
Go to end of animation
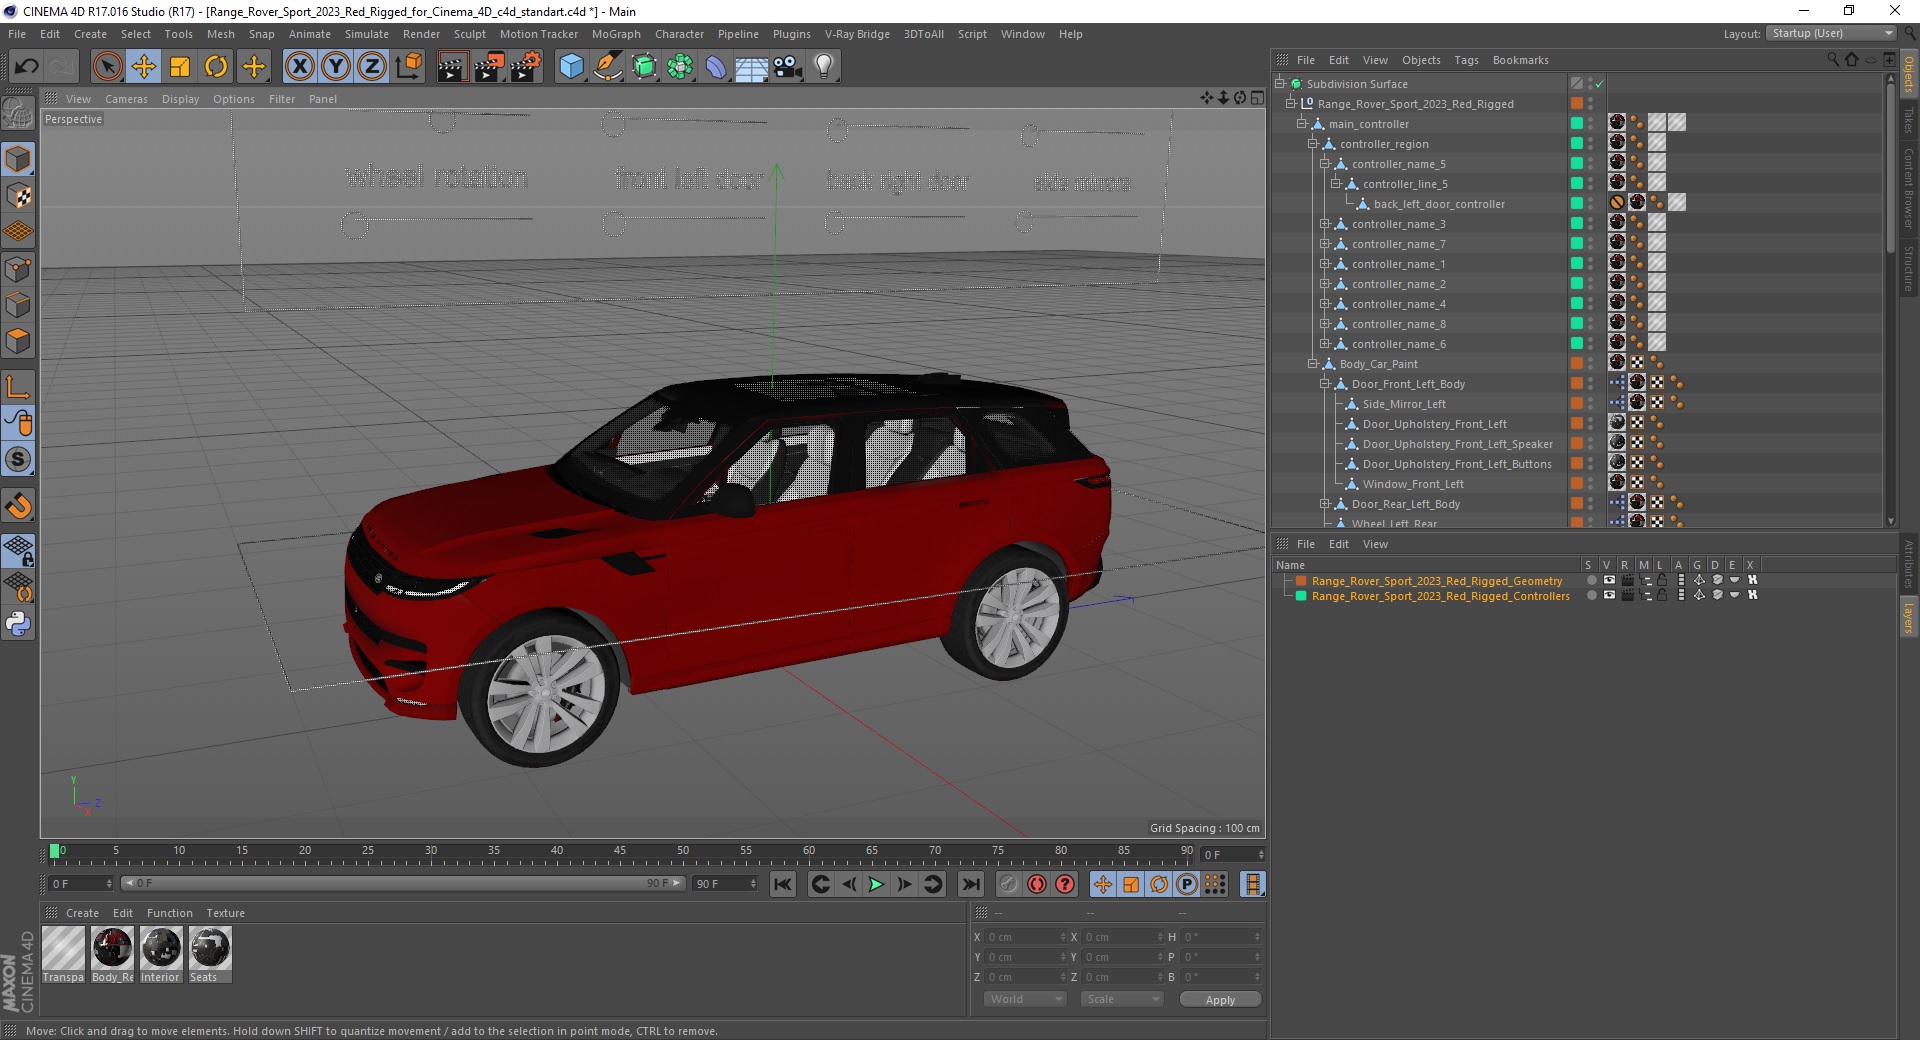tap(970, 884)
